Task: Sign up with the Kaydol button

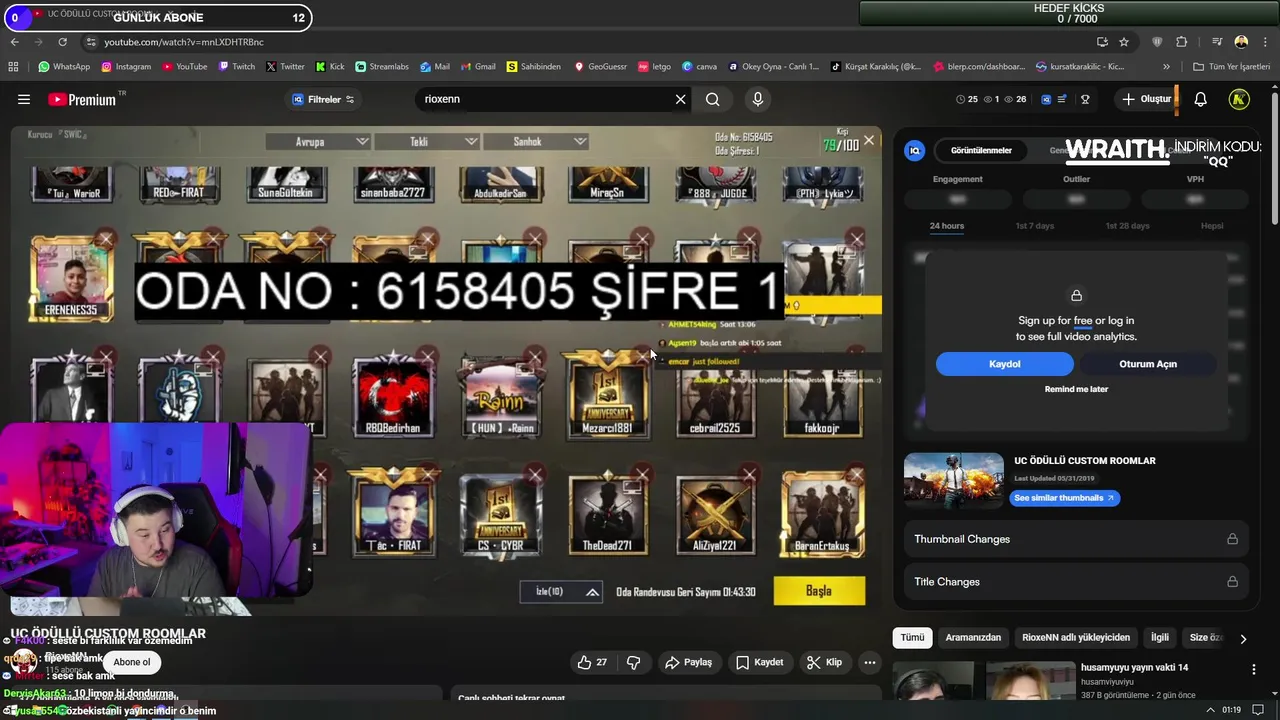Action: [1004, 364]
